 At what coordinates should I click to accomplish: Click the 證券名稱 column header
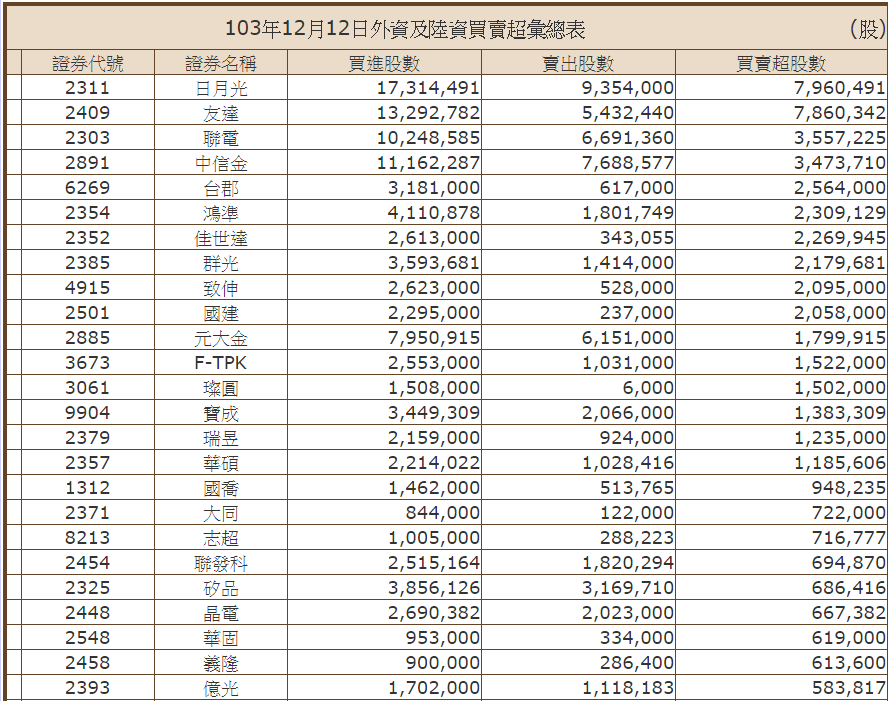click(x=221, y=63)
